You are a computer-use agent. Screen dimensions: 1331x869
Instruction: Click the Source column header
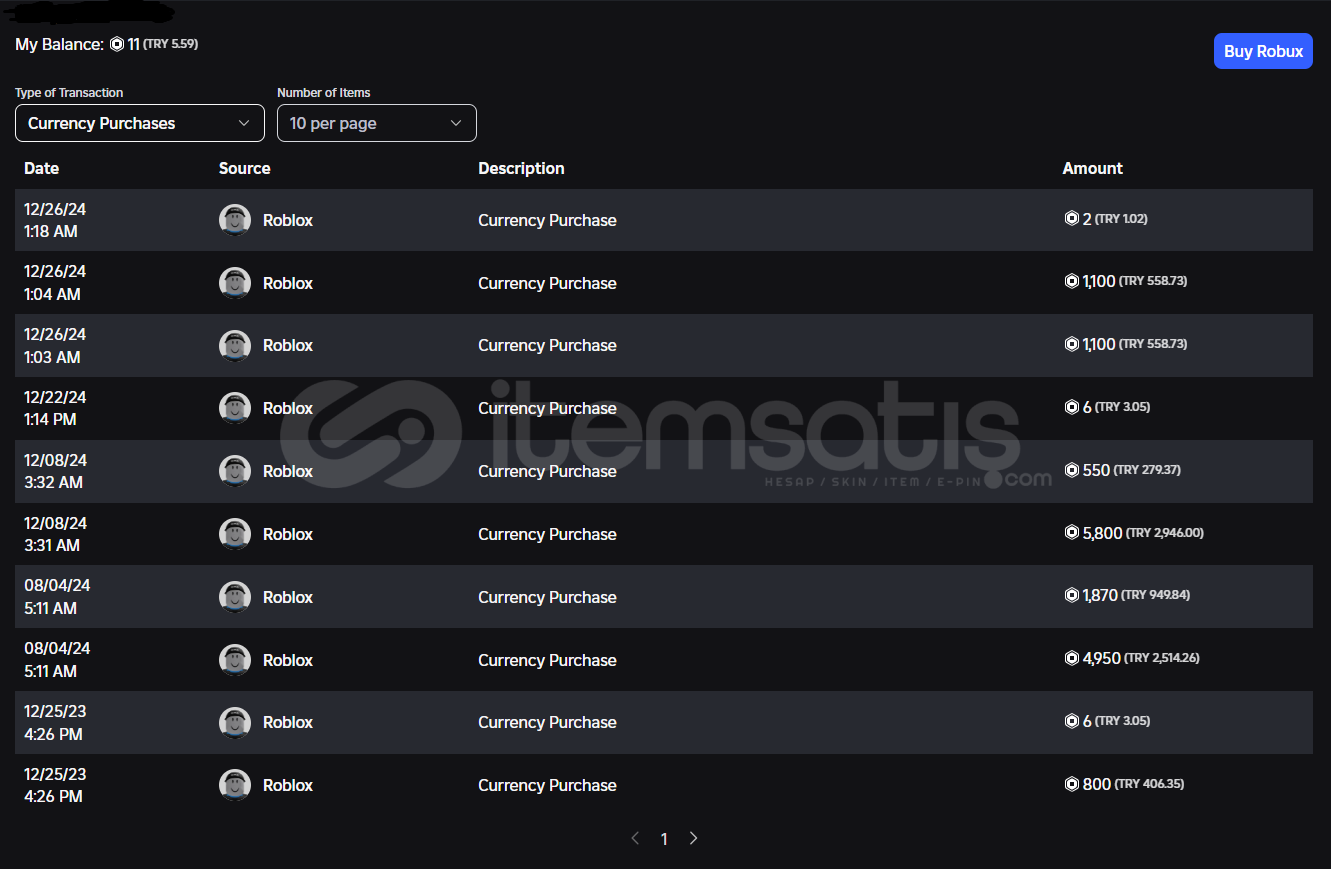click(x=245, y=168)
